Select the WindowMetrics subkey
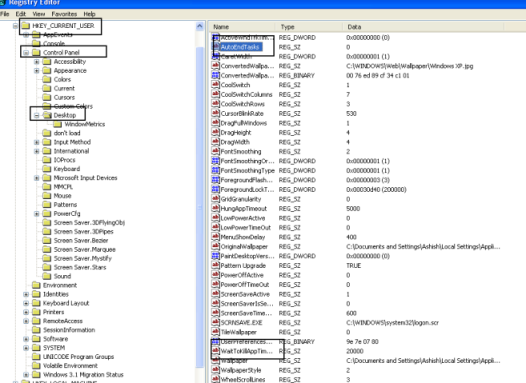Viewport: 526px width, 383px height. (85, 124)
